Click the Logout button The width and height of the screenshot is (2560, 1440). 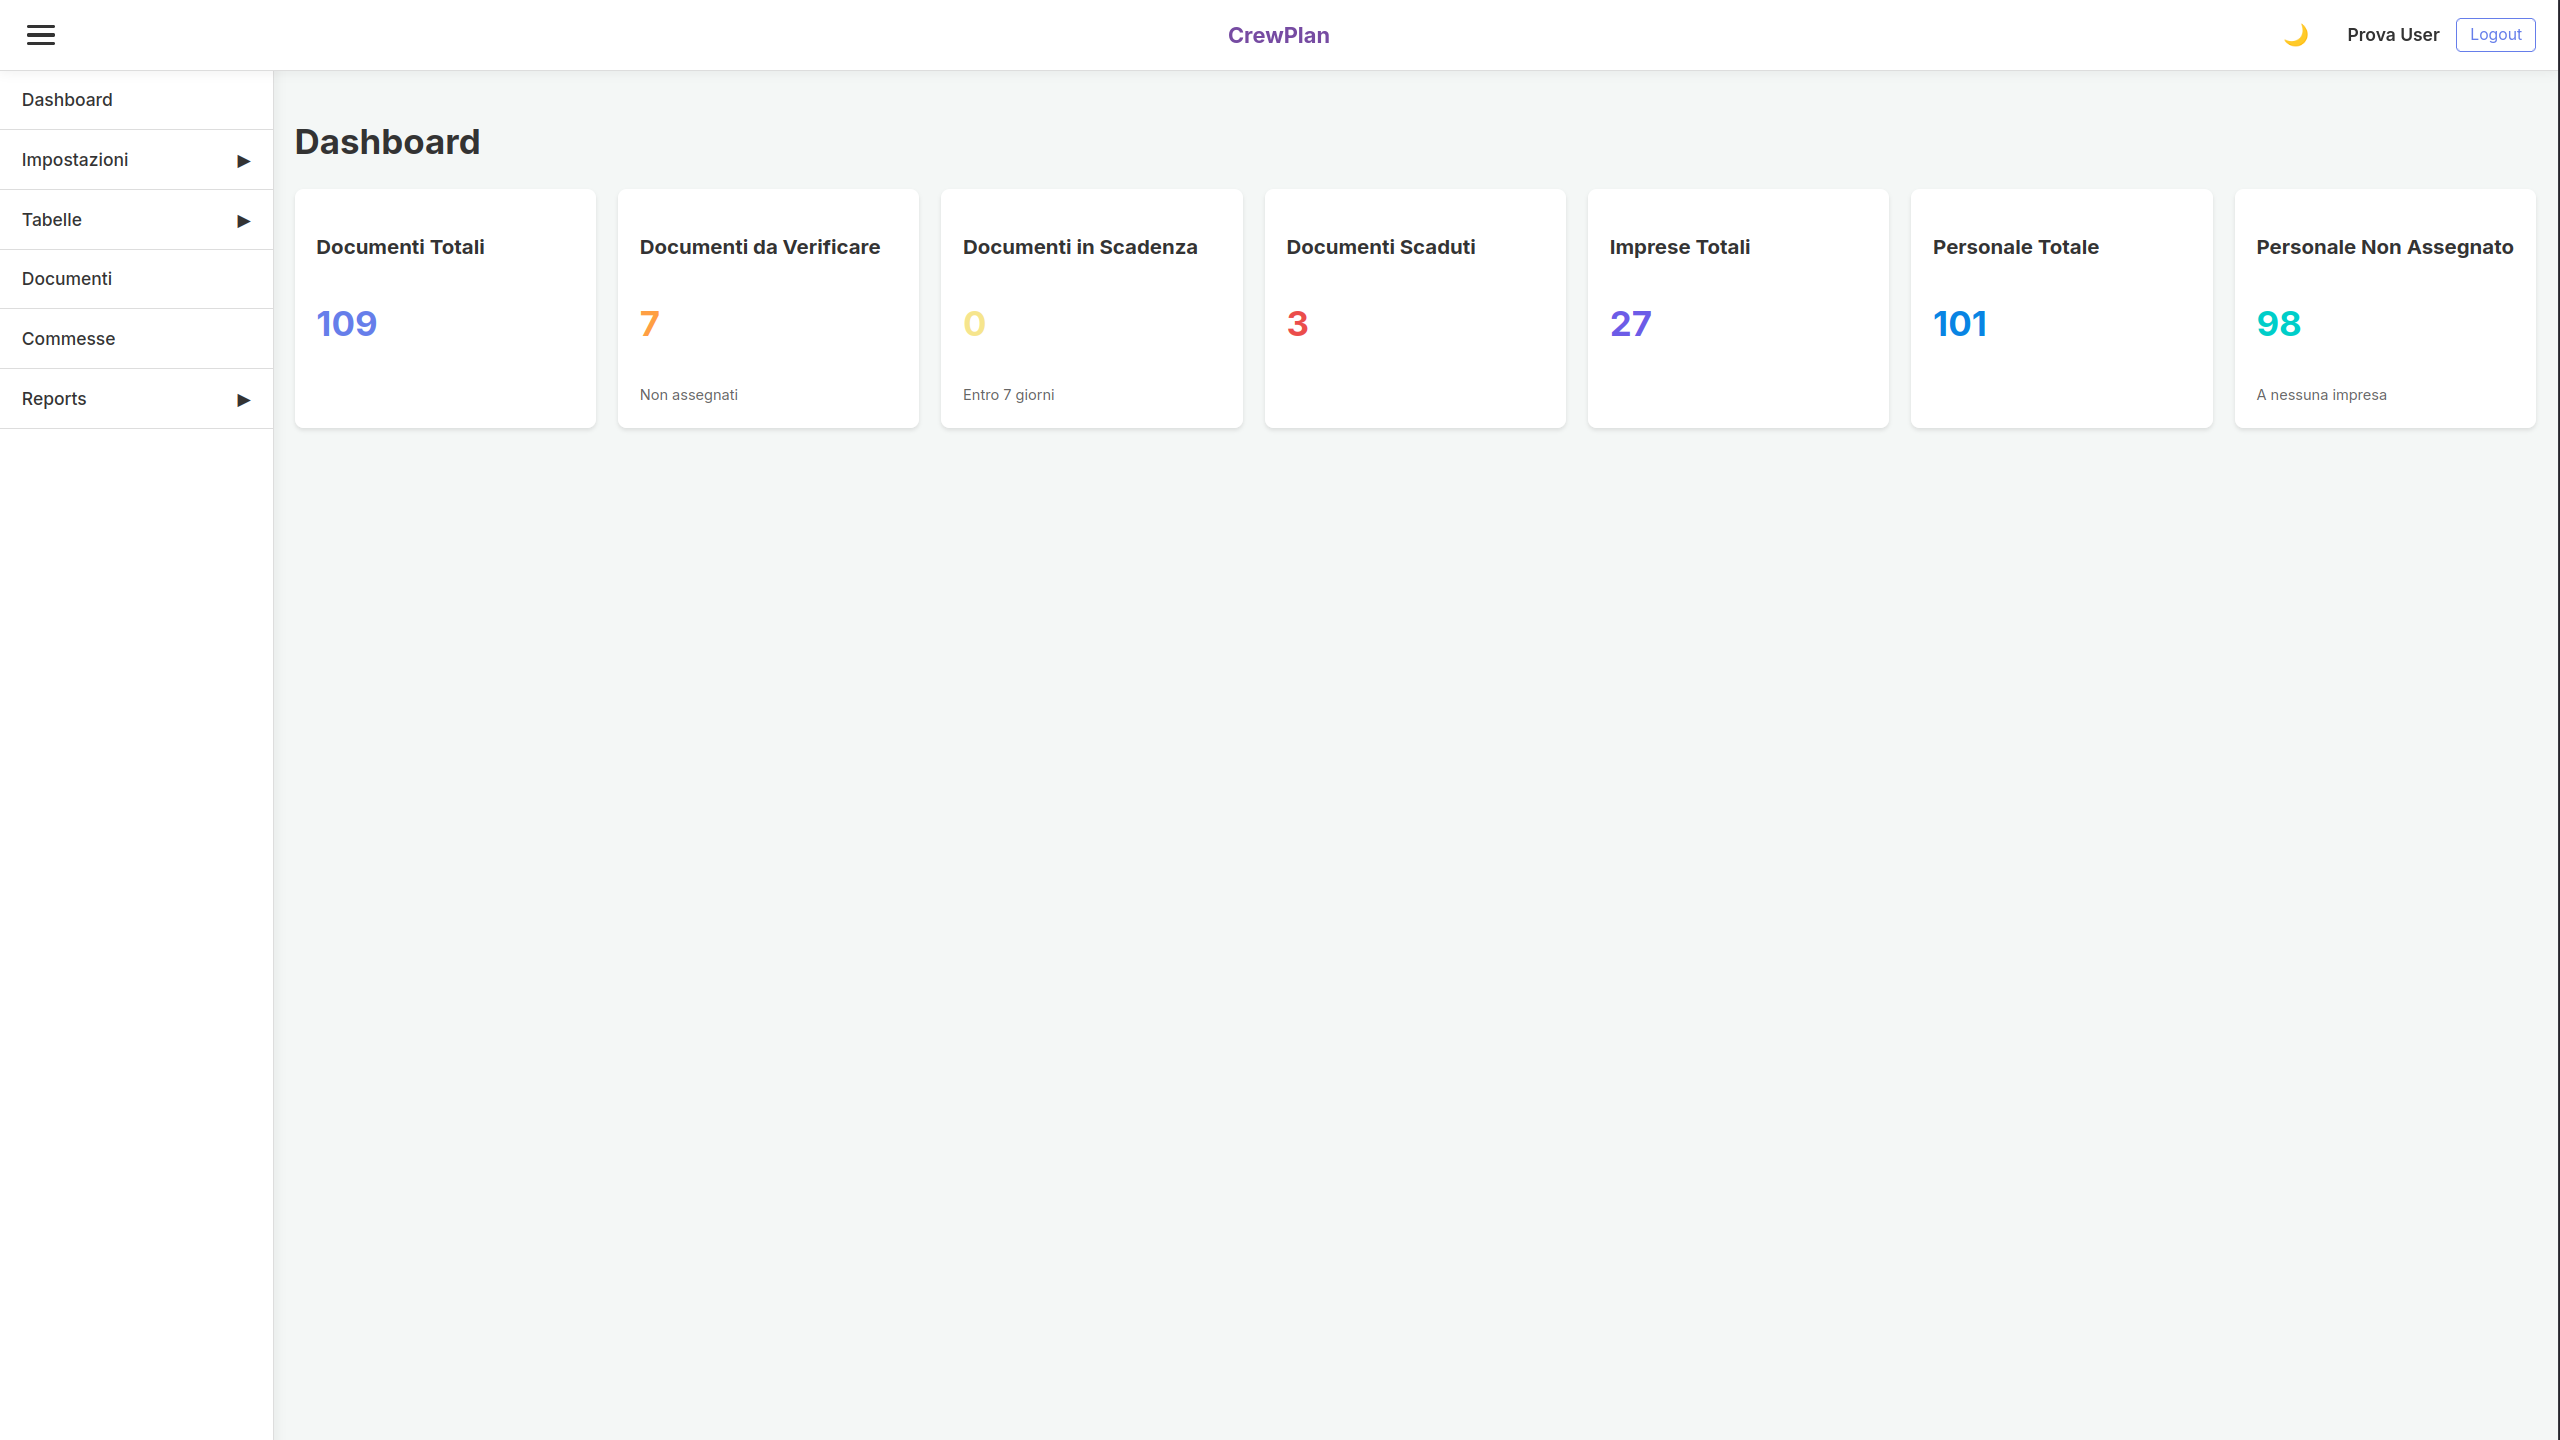click(2495, 34)
